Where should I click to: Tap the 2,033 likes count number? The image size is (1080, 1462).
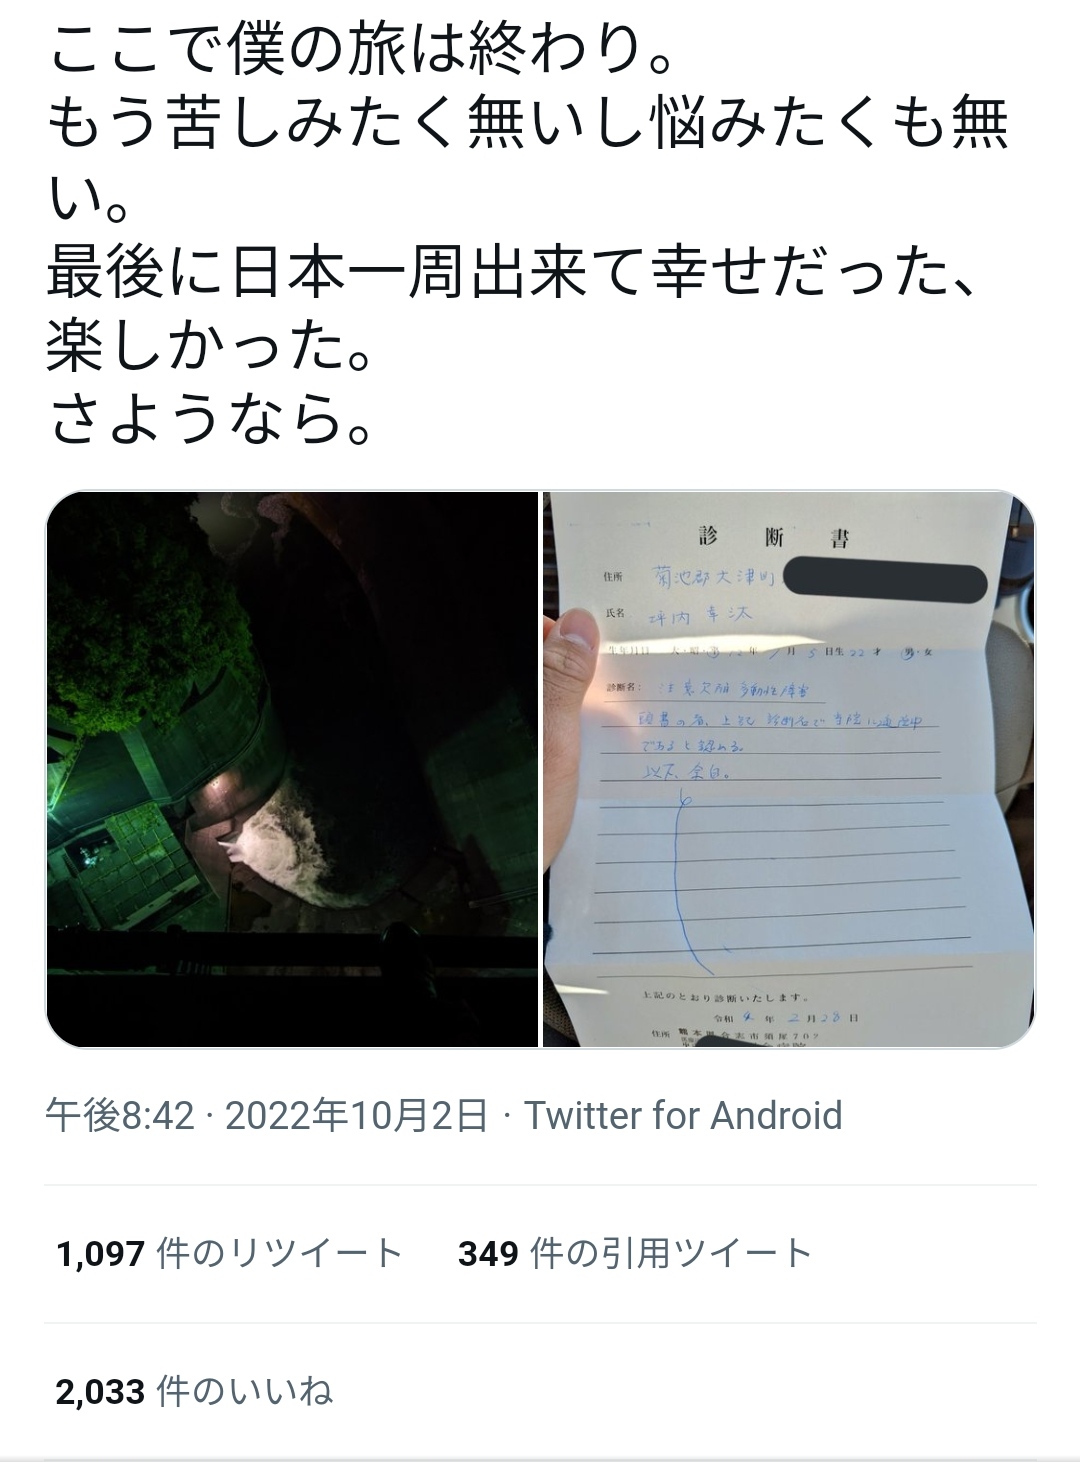[101, 1391]
